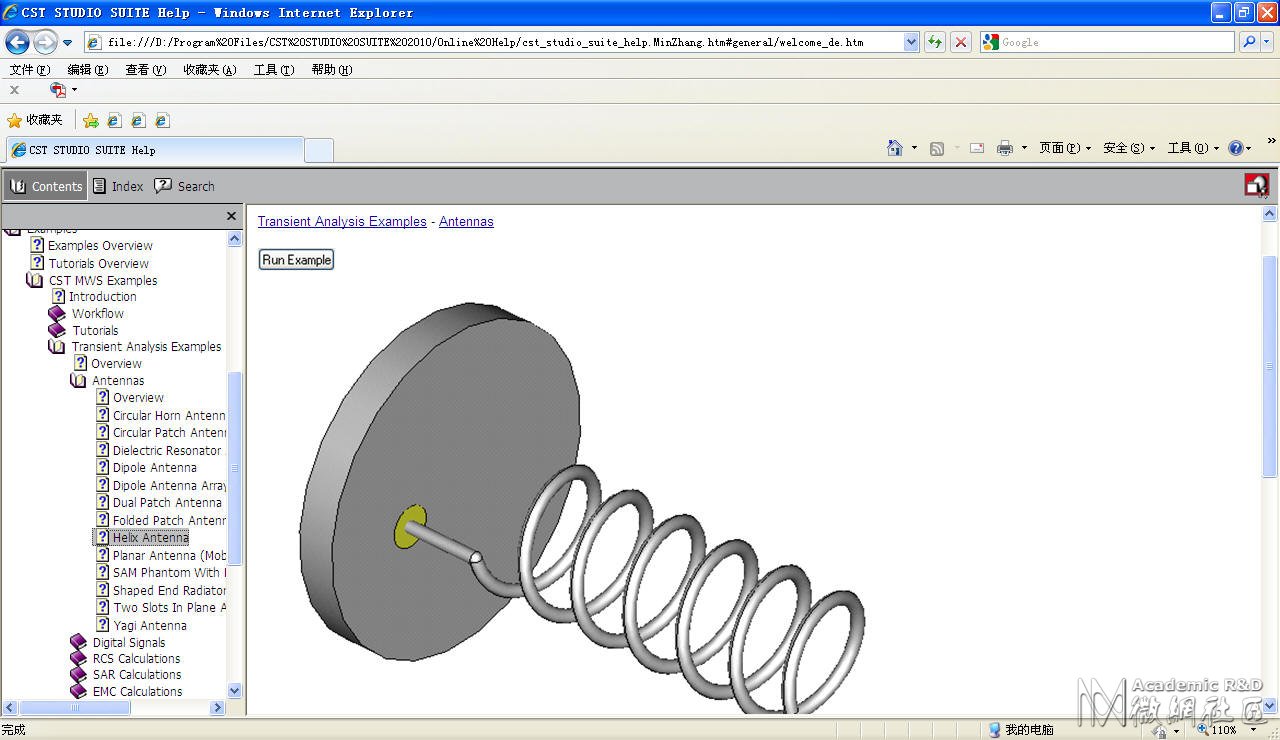Collapse the Antennas book in tree

78,381
